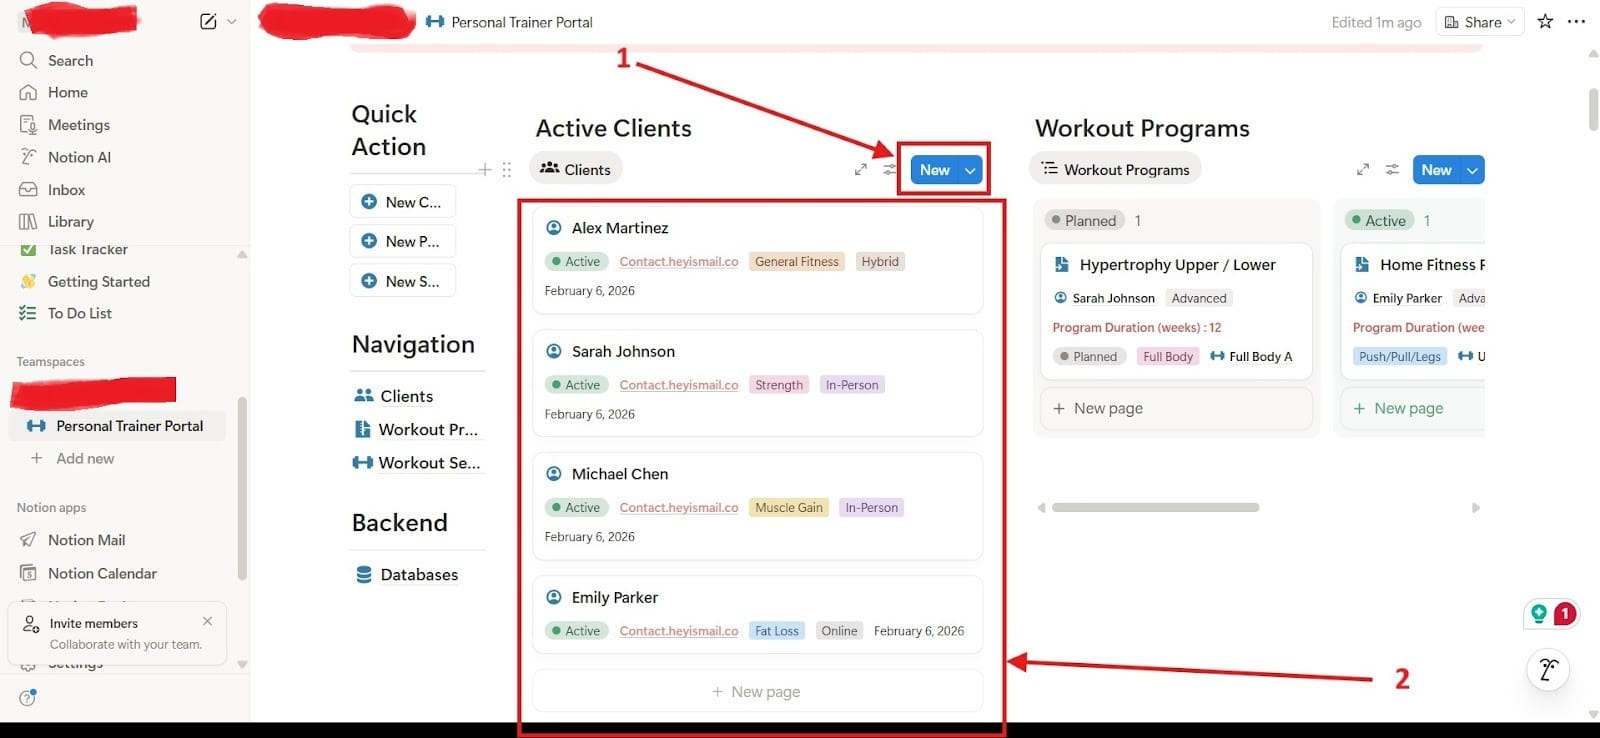Open the page more options menu

(x=1577, y=21)
